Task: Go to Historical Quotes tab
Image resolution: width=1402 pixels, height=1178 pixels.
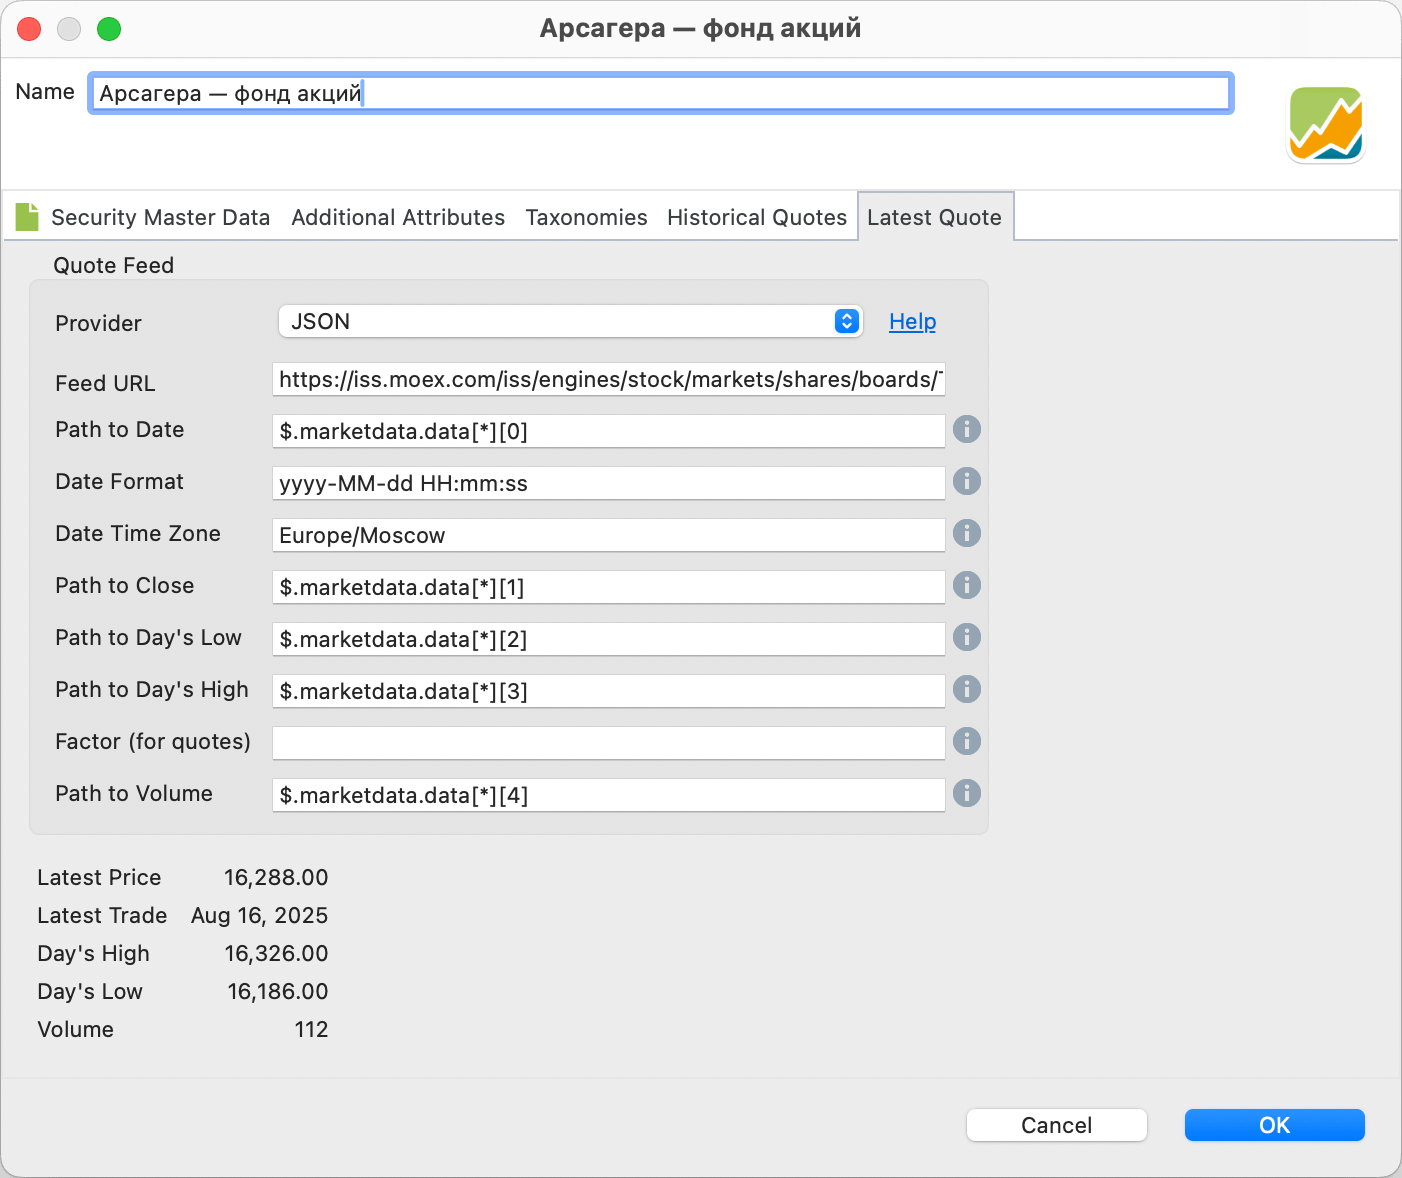Action: pos(757,217)
